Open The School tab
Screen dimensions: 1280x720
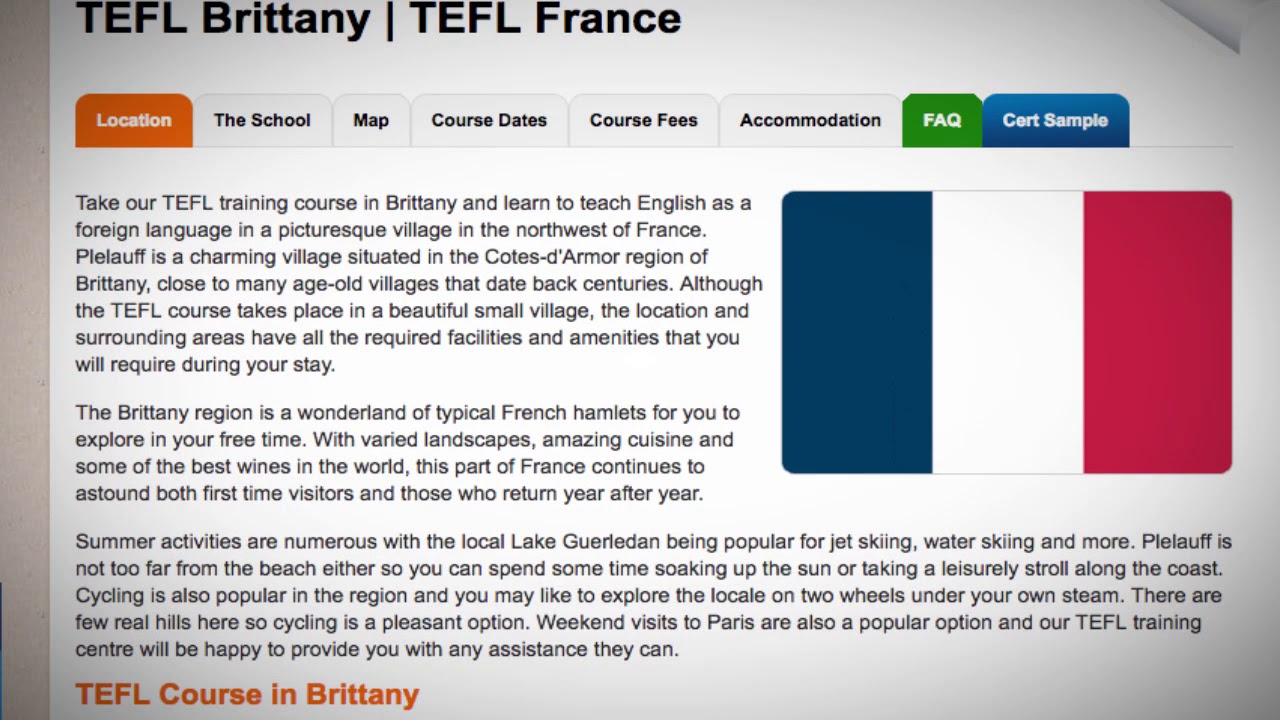(x=262, y=120)
